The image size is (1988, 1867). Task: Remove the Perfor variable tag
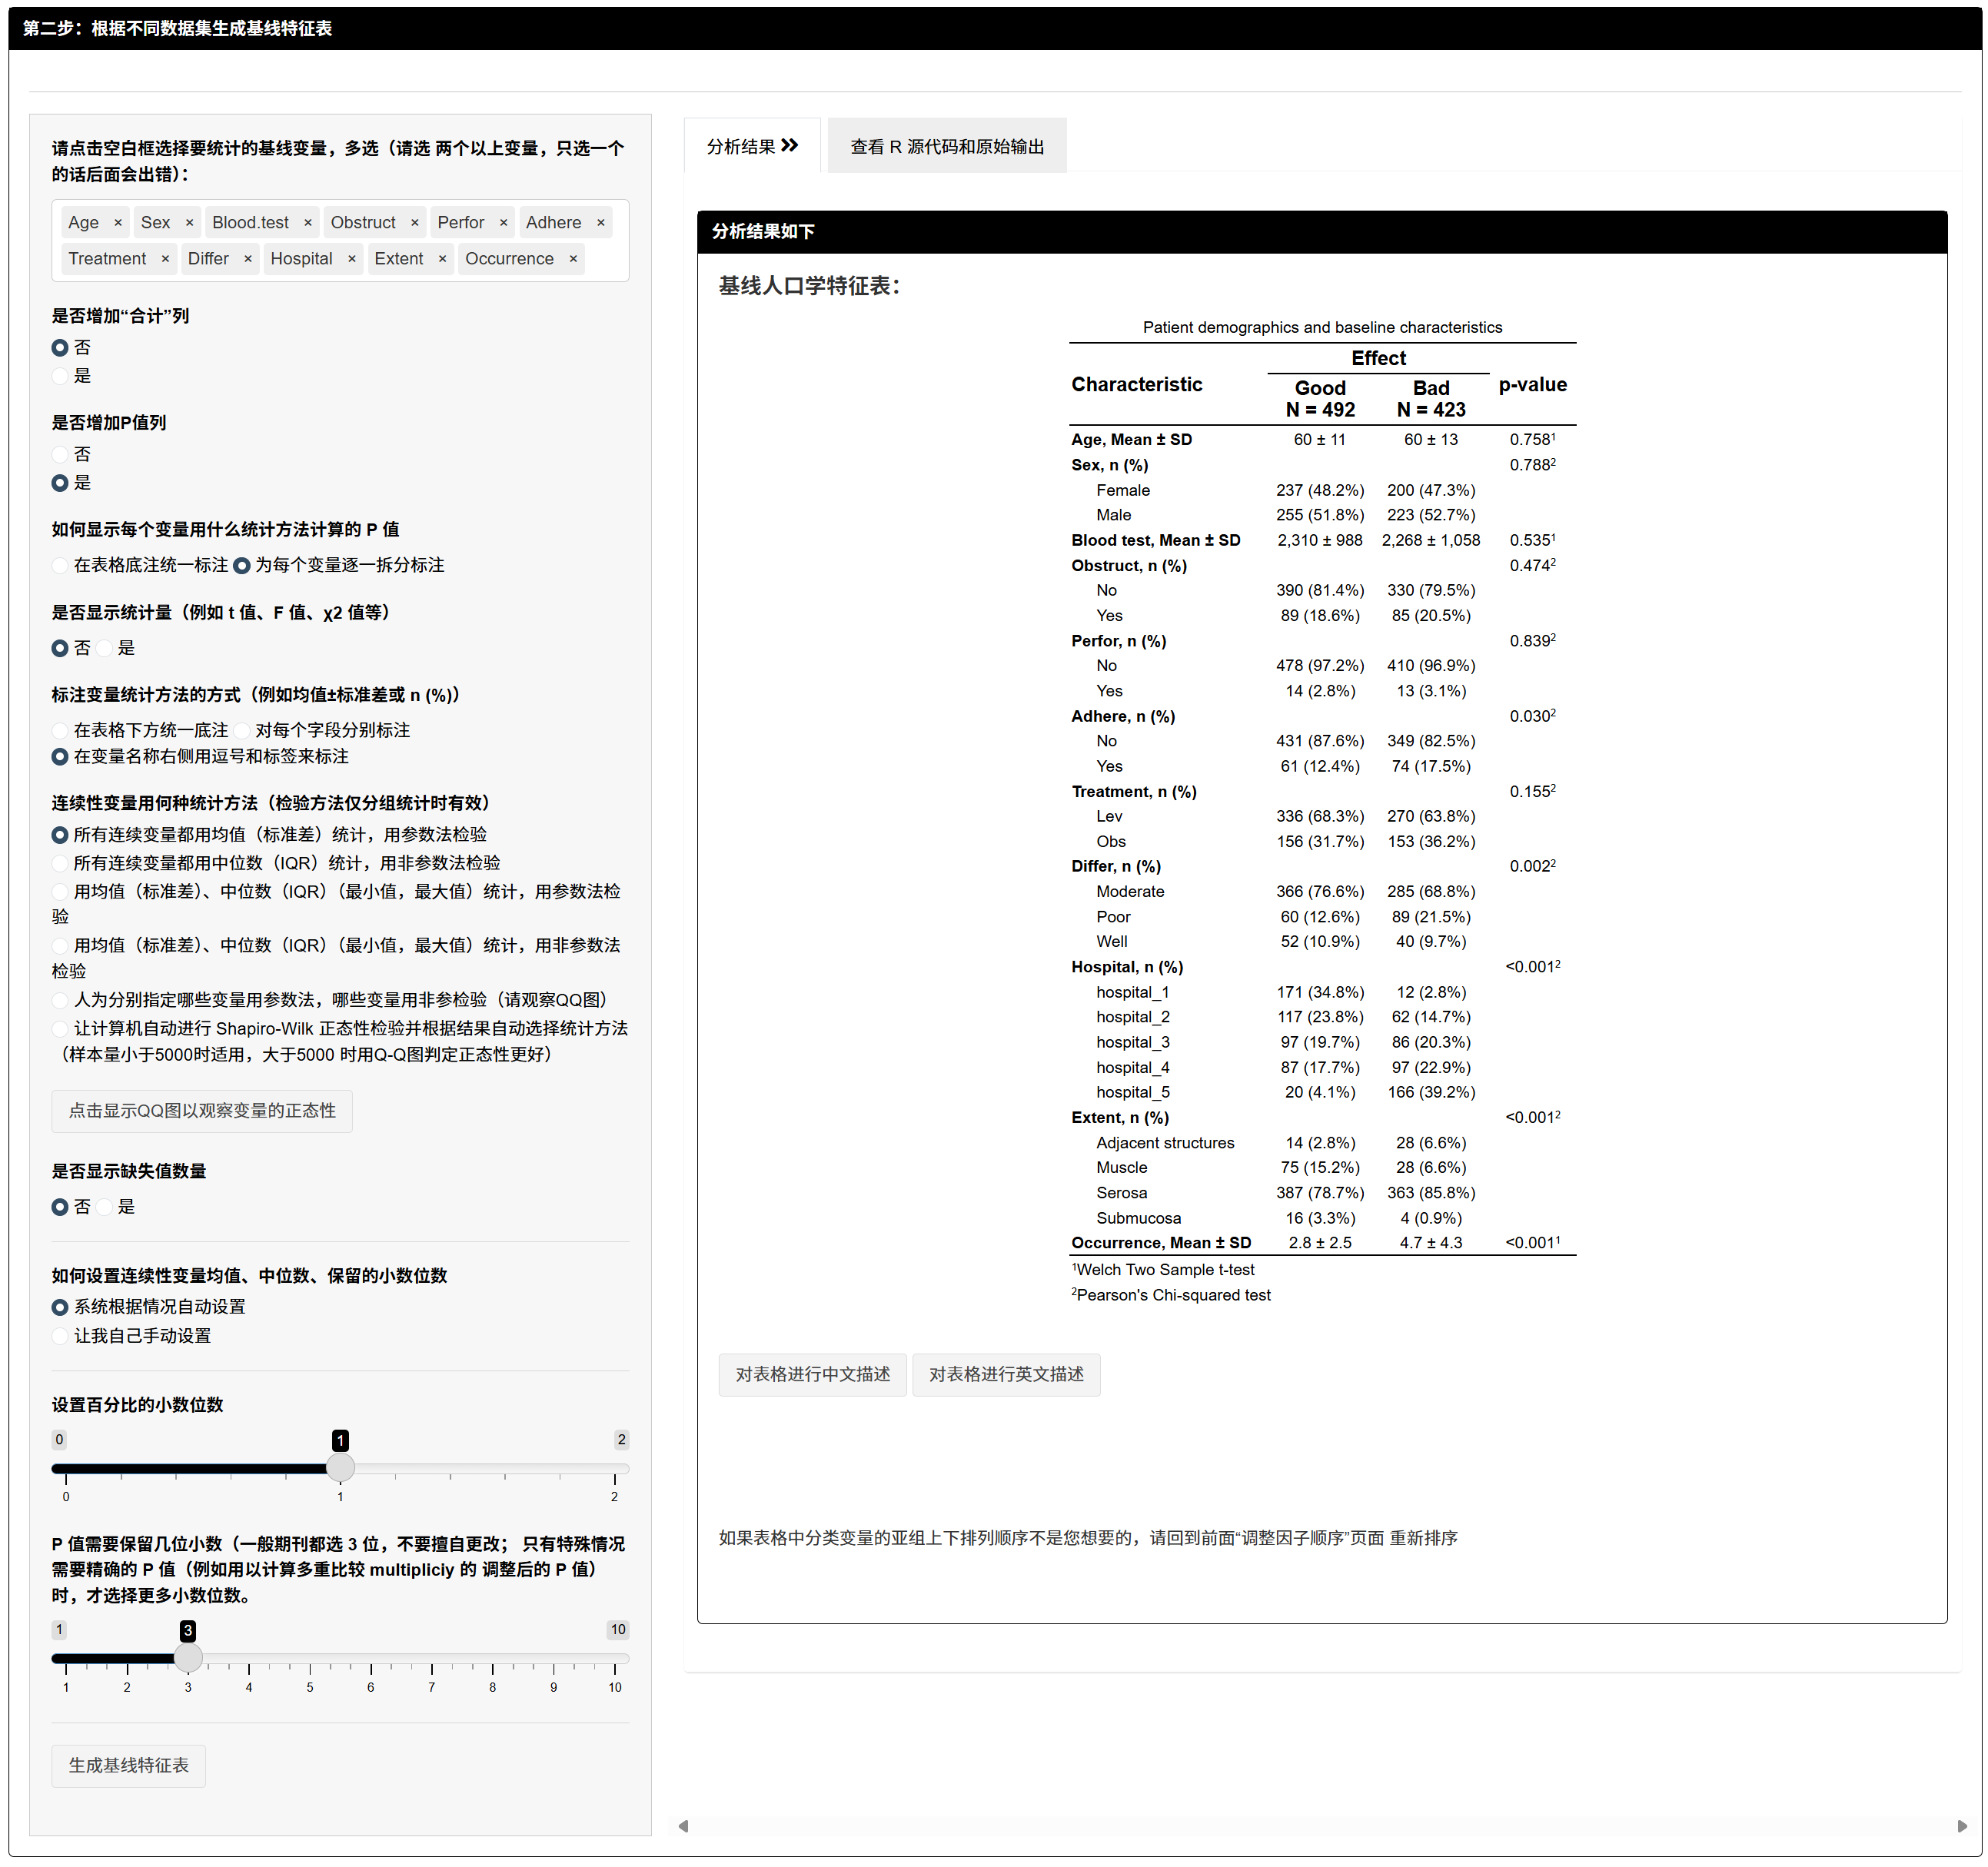coord(504,223)
